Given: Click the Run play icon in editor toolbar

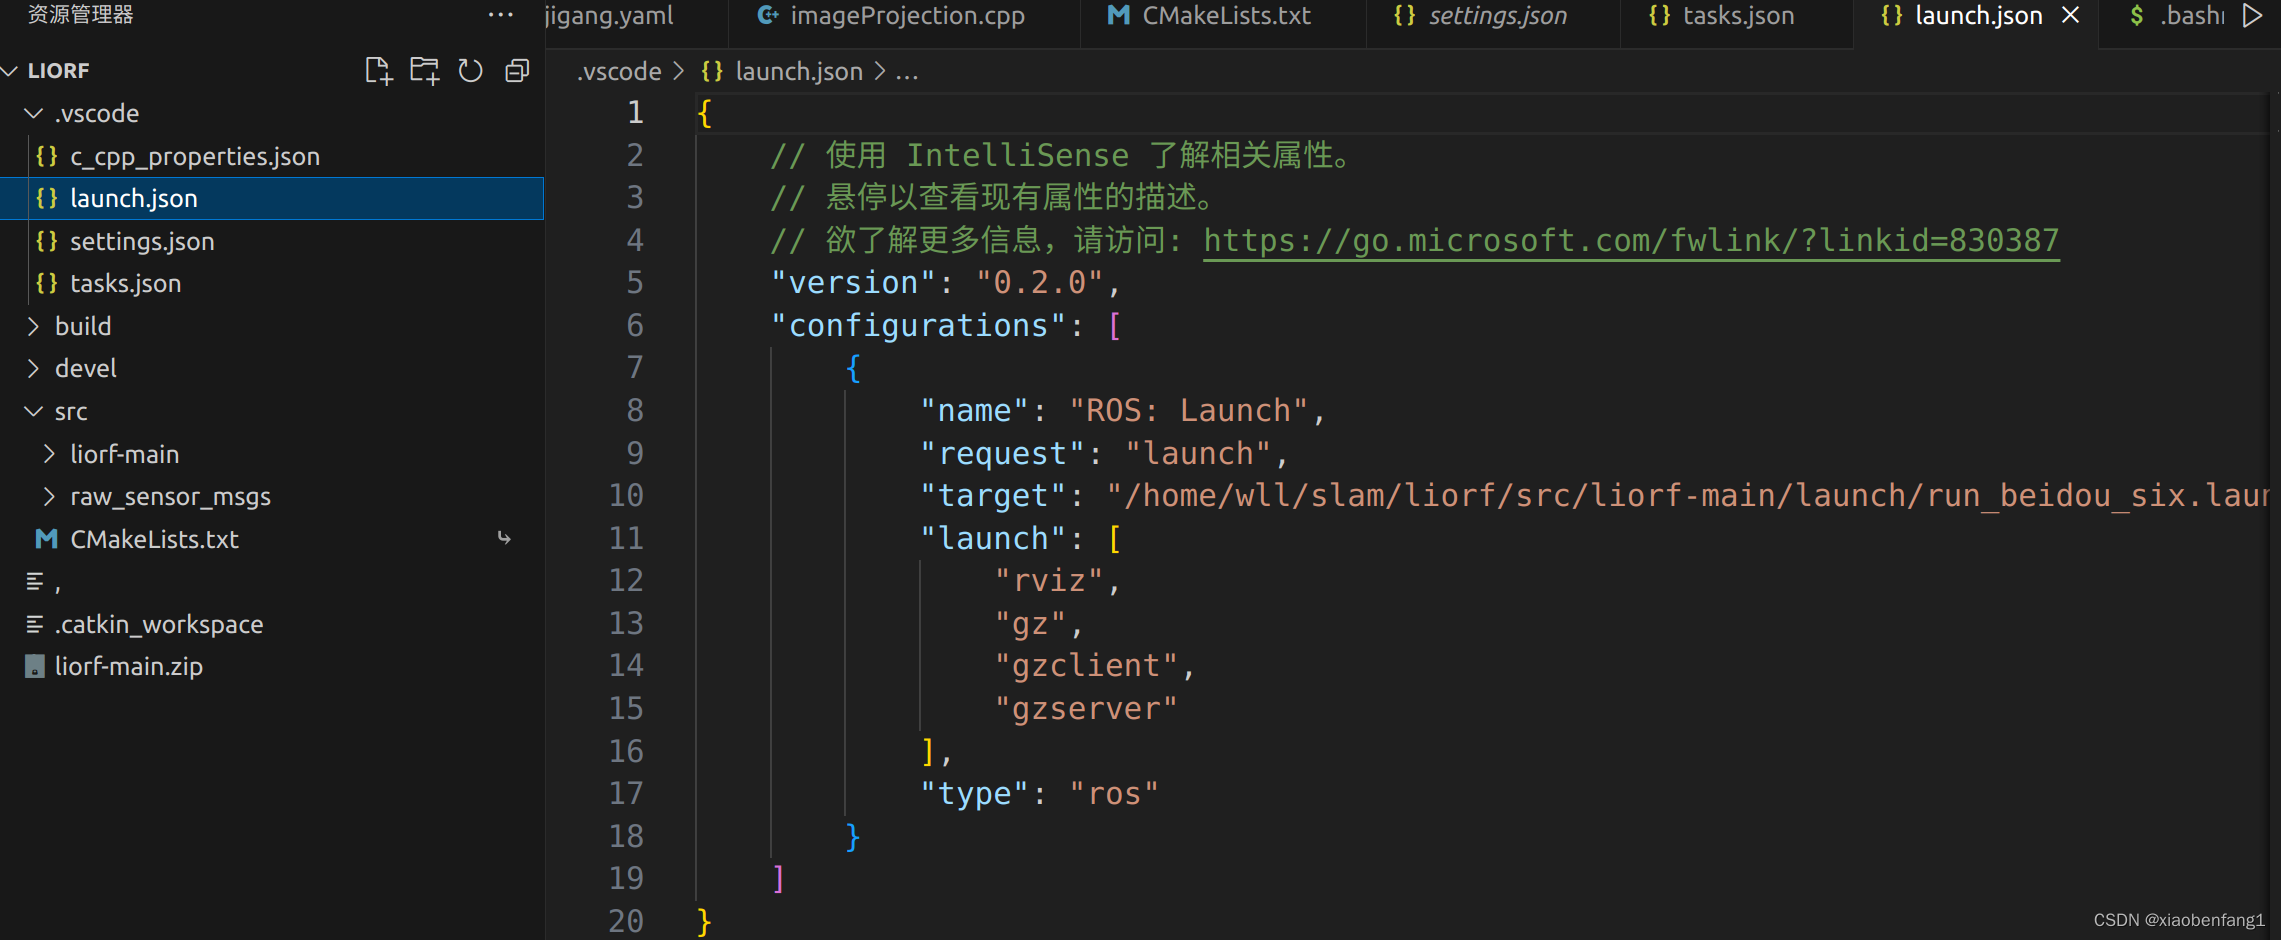Looking at the screenshot, I should (2252, 15).
